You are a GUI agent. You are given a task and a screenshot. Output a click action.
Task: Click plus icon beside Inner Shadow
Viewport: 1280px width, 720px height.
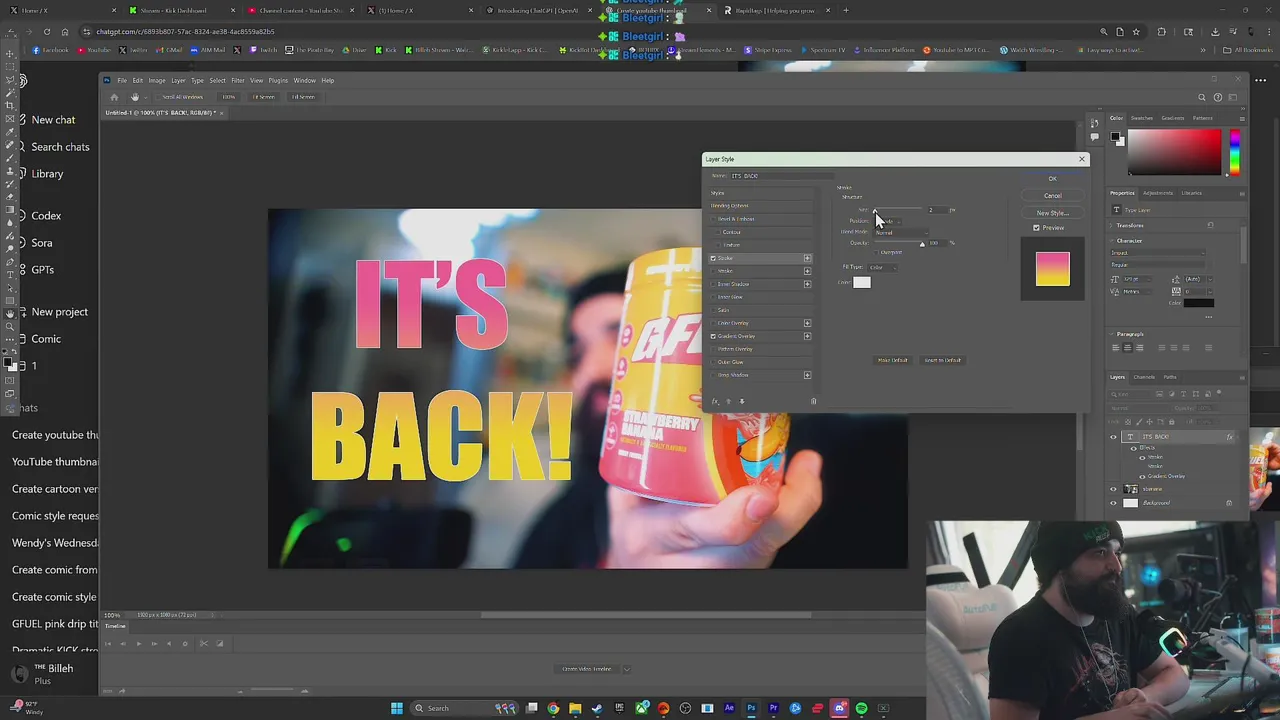[x=807, y=284]
